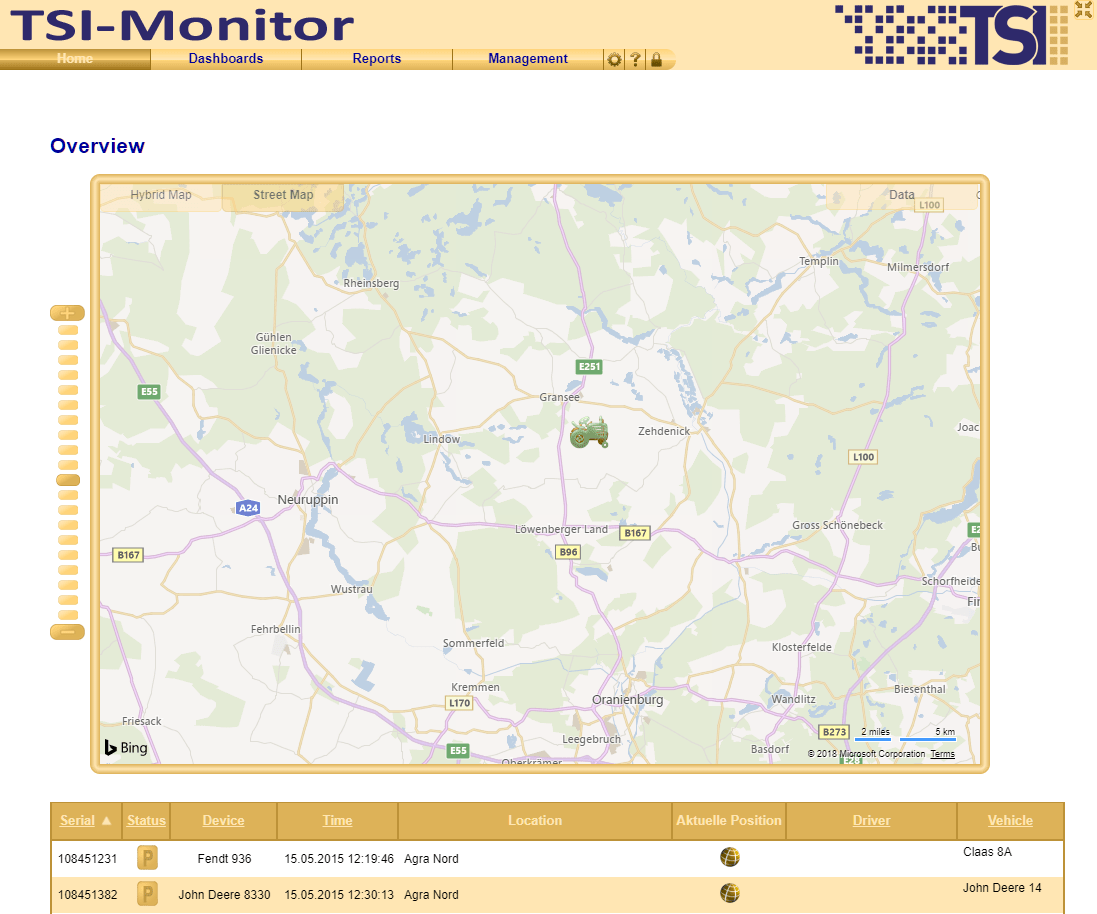Click the L170 road shield near Kremmen

pyautogui.click(x=460, y=703)
